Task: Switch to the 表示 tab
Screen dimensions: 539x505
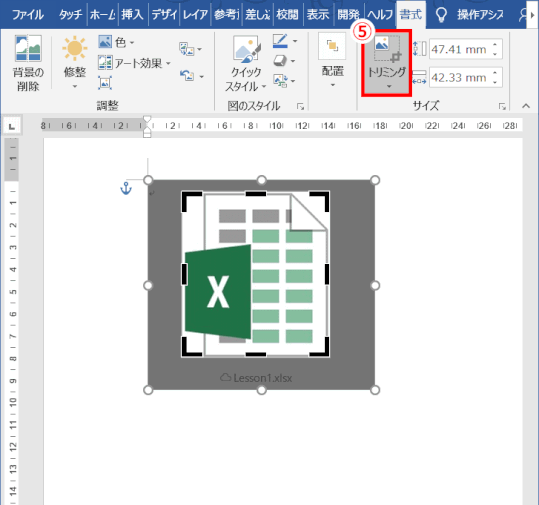Action: pos(318,15)
